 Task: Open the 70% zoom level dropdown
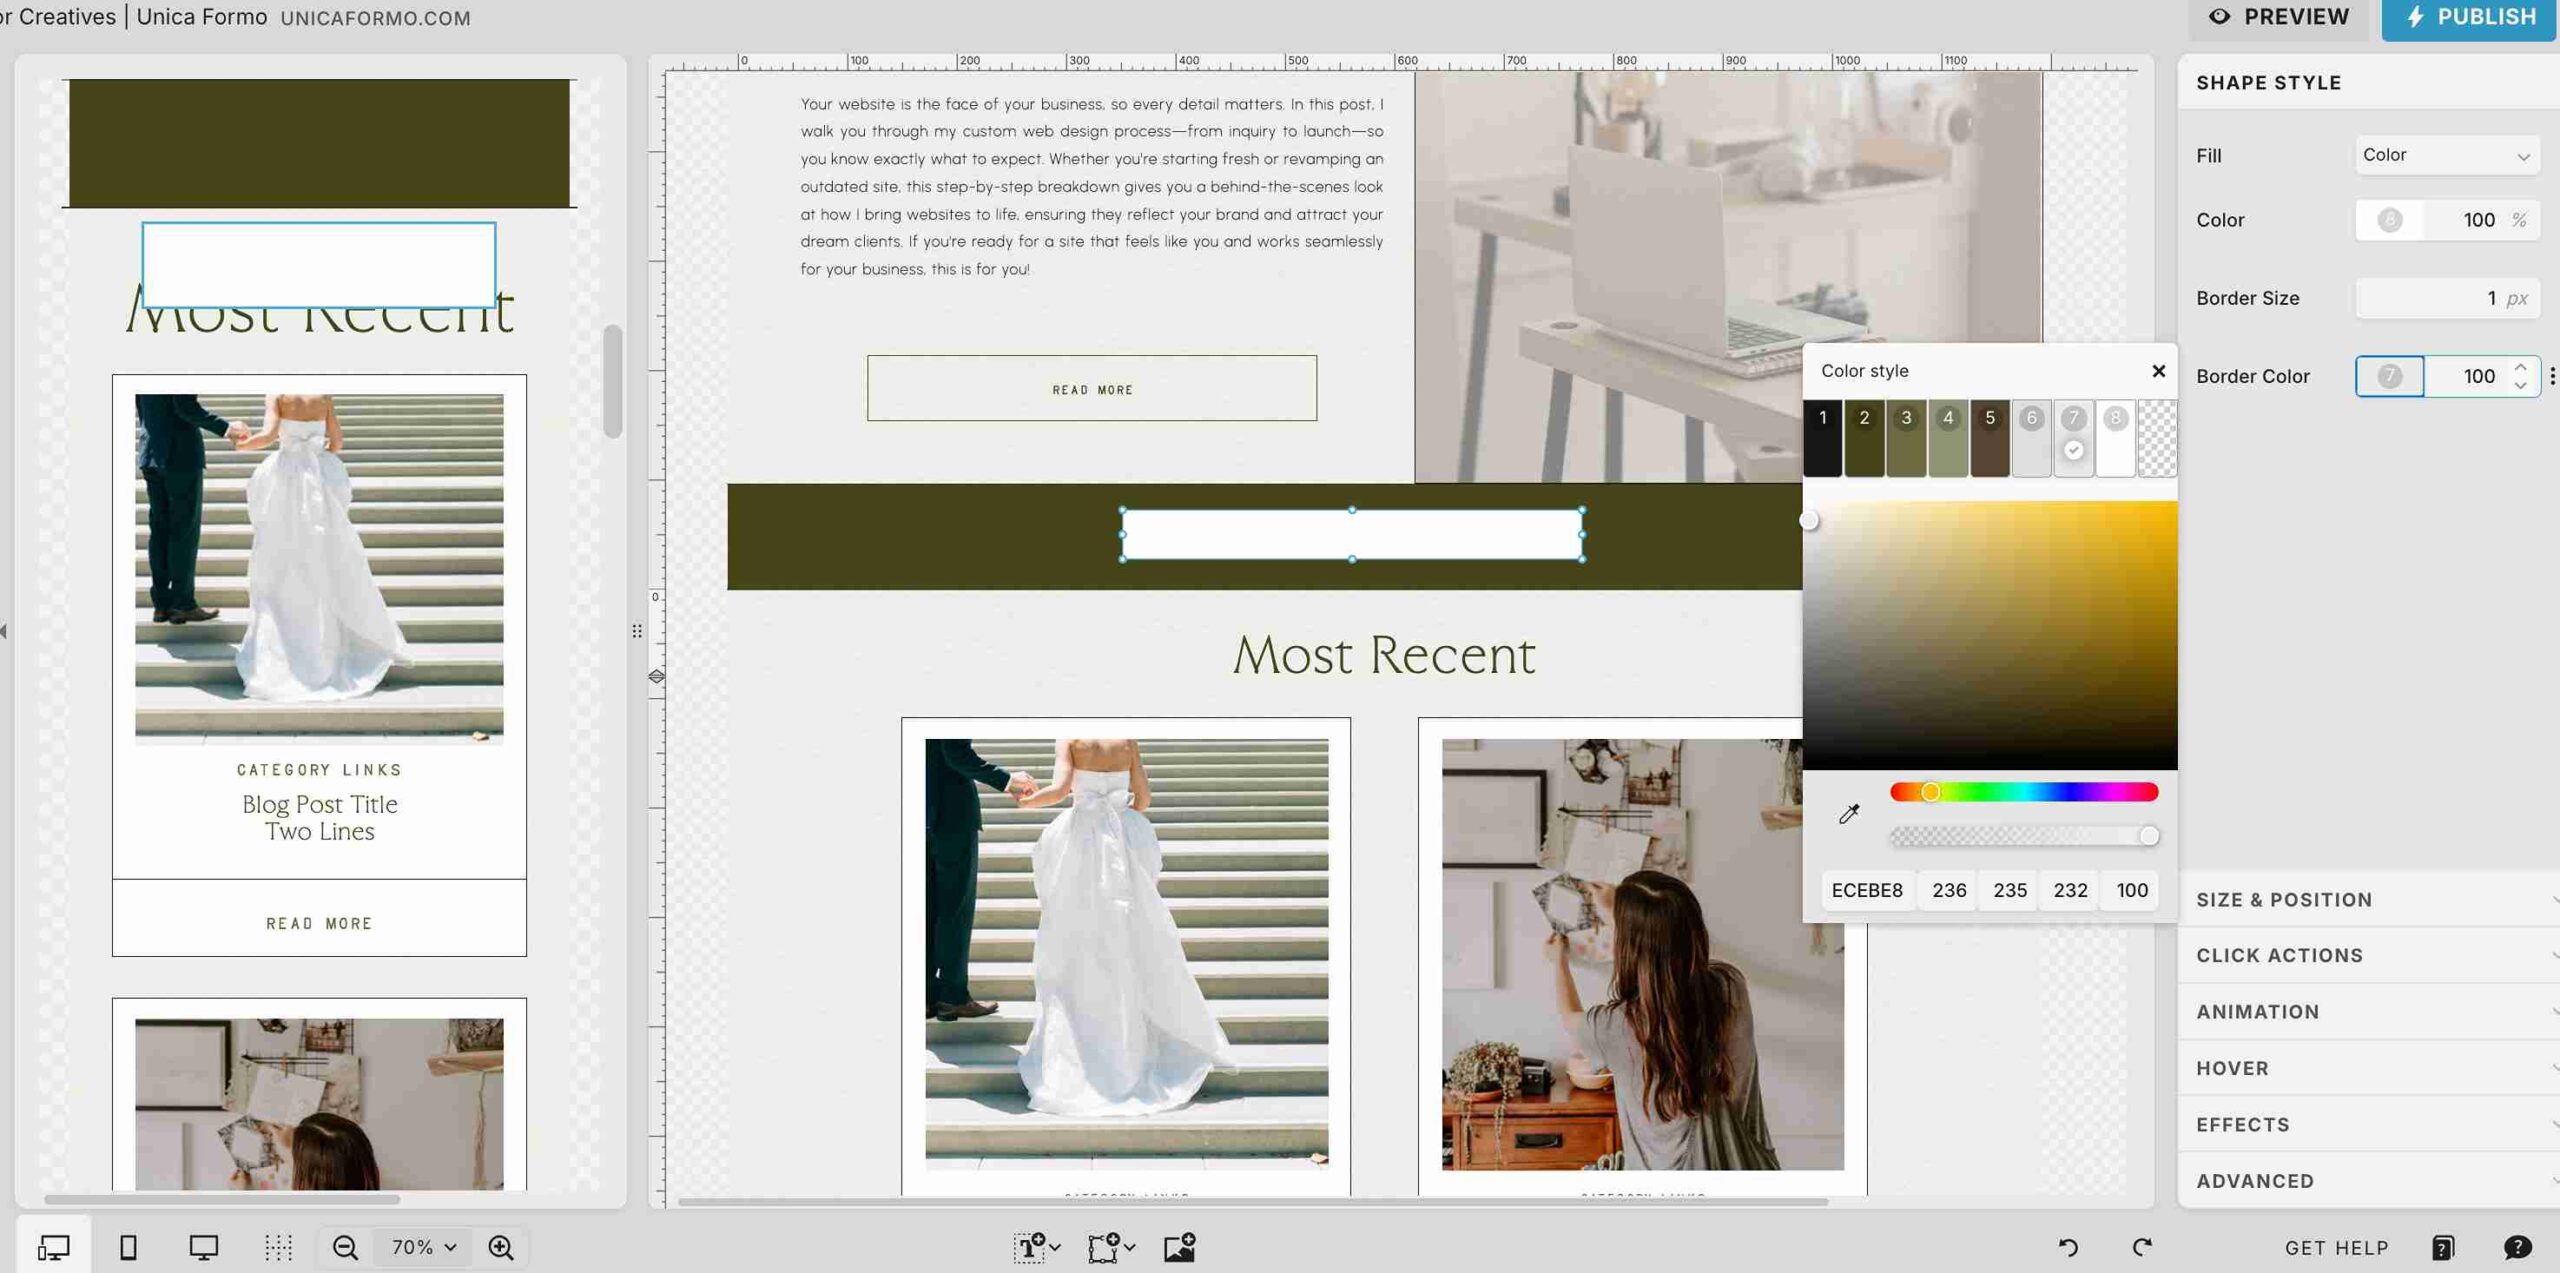coord(422,1247)
